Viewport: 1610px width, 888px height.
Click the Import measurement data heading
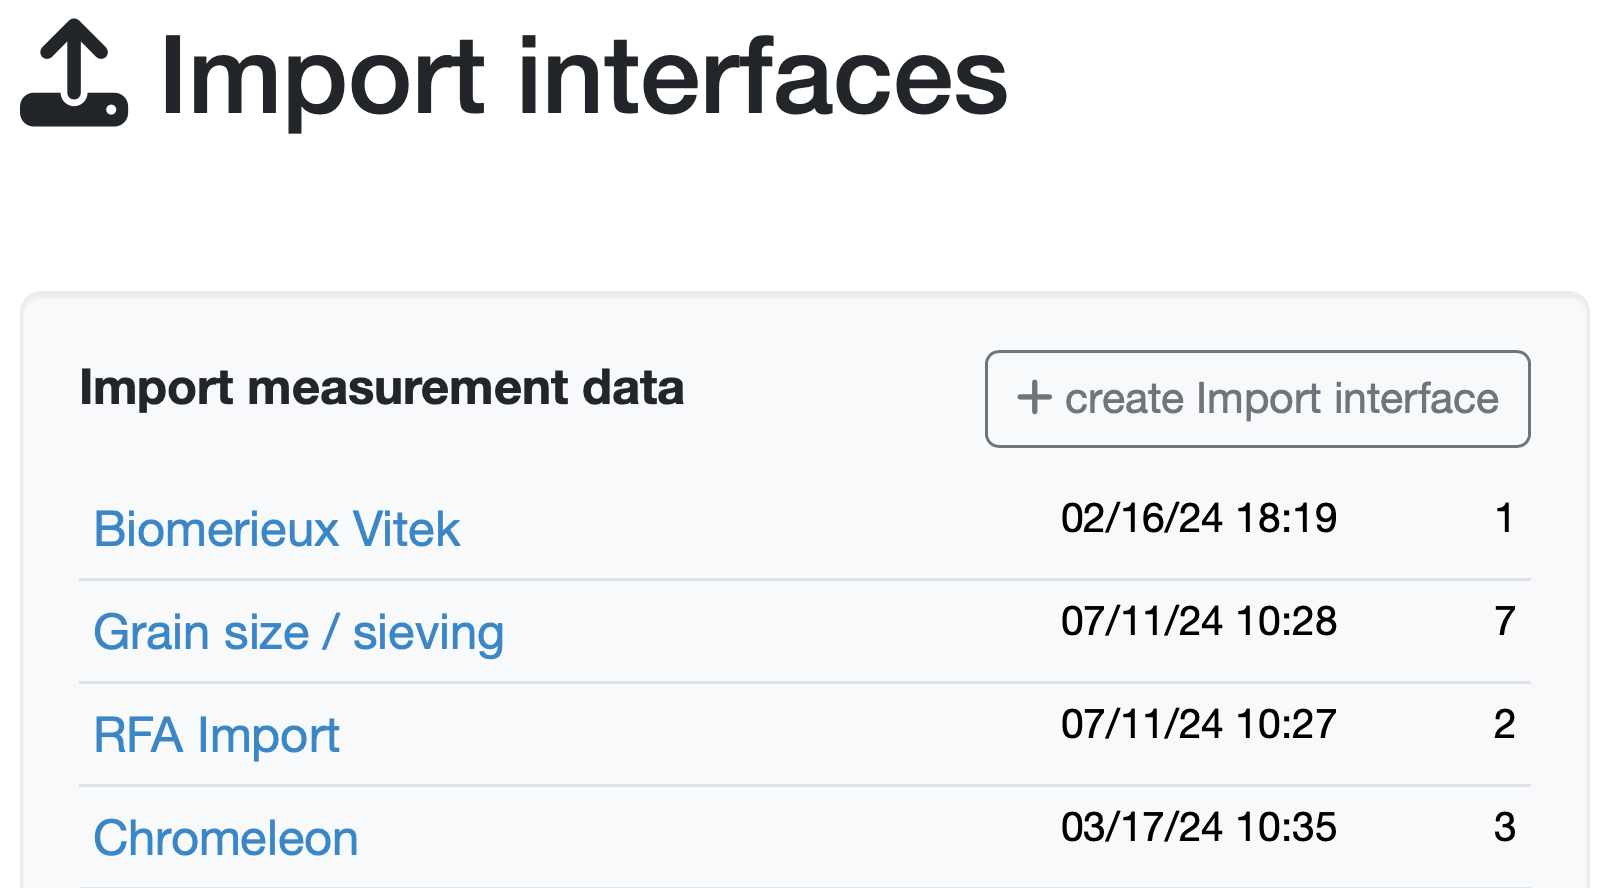(381, 388)
